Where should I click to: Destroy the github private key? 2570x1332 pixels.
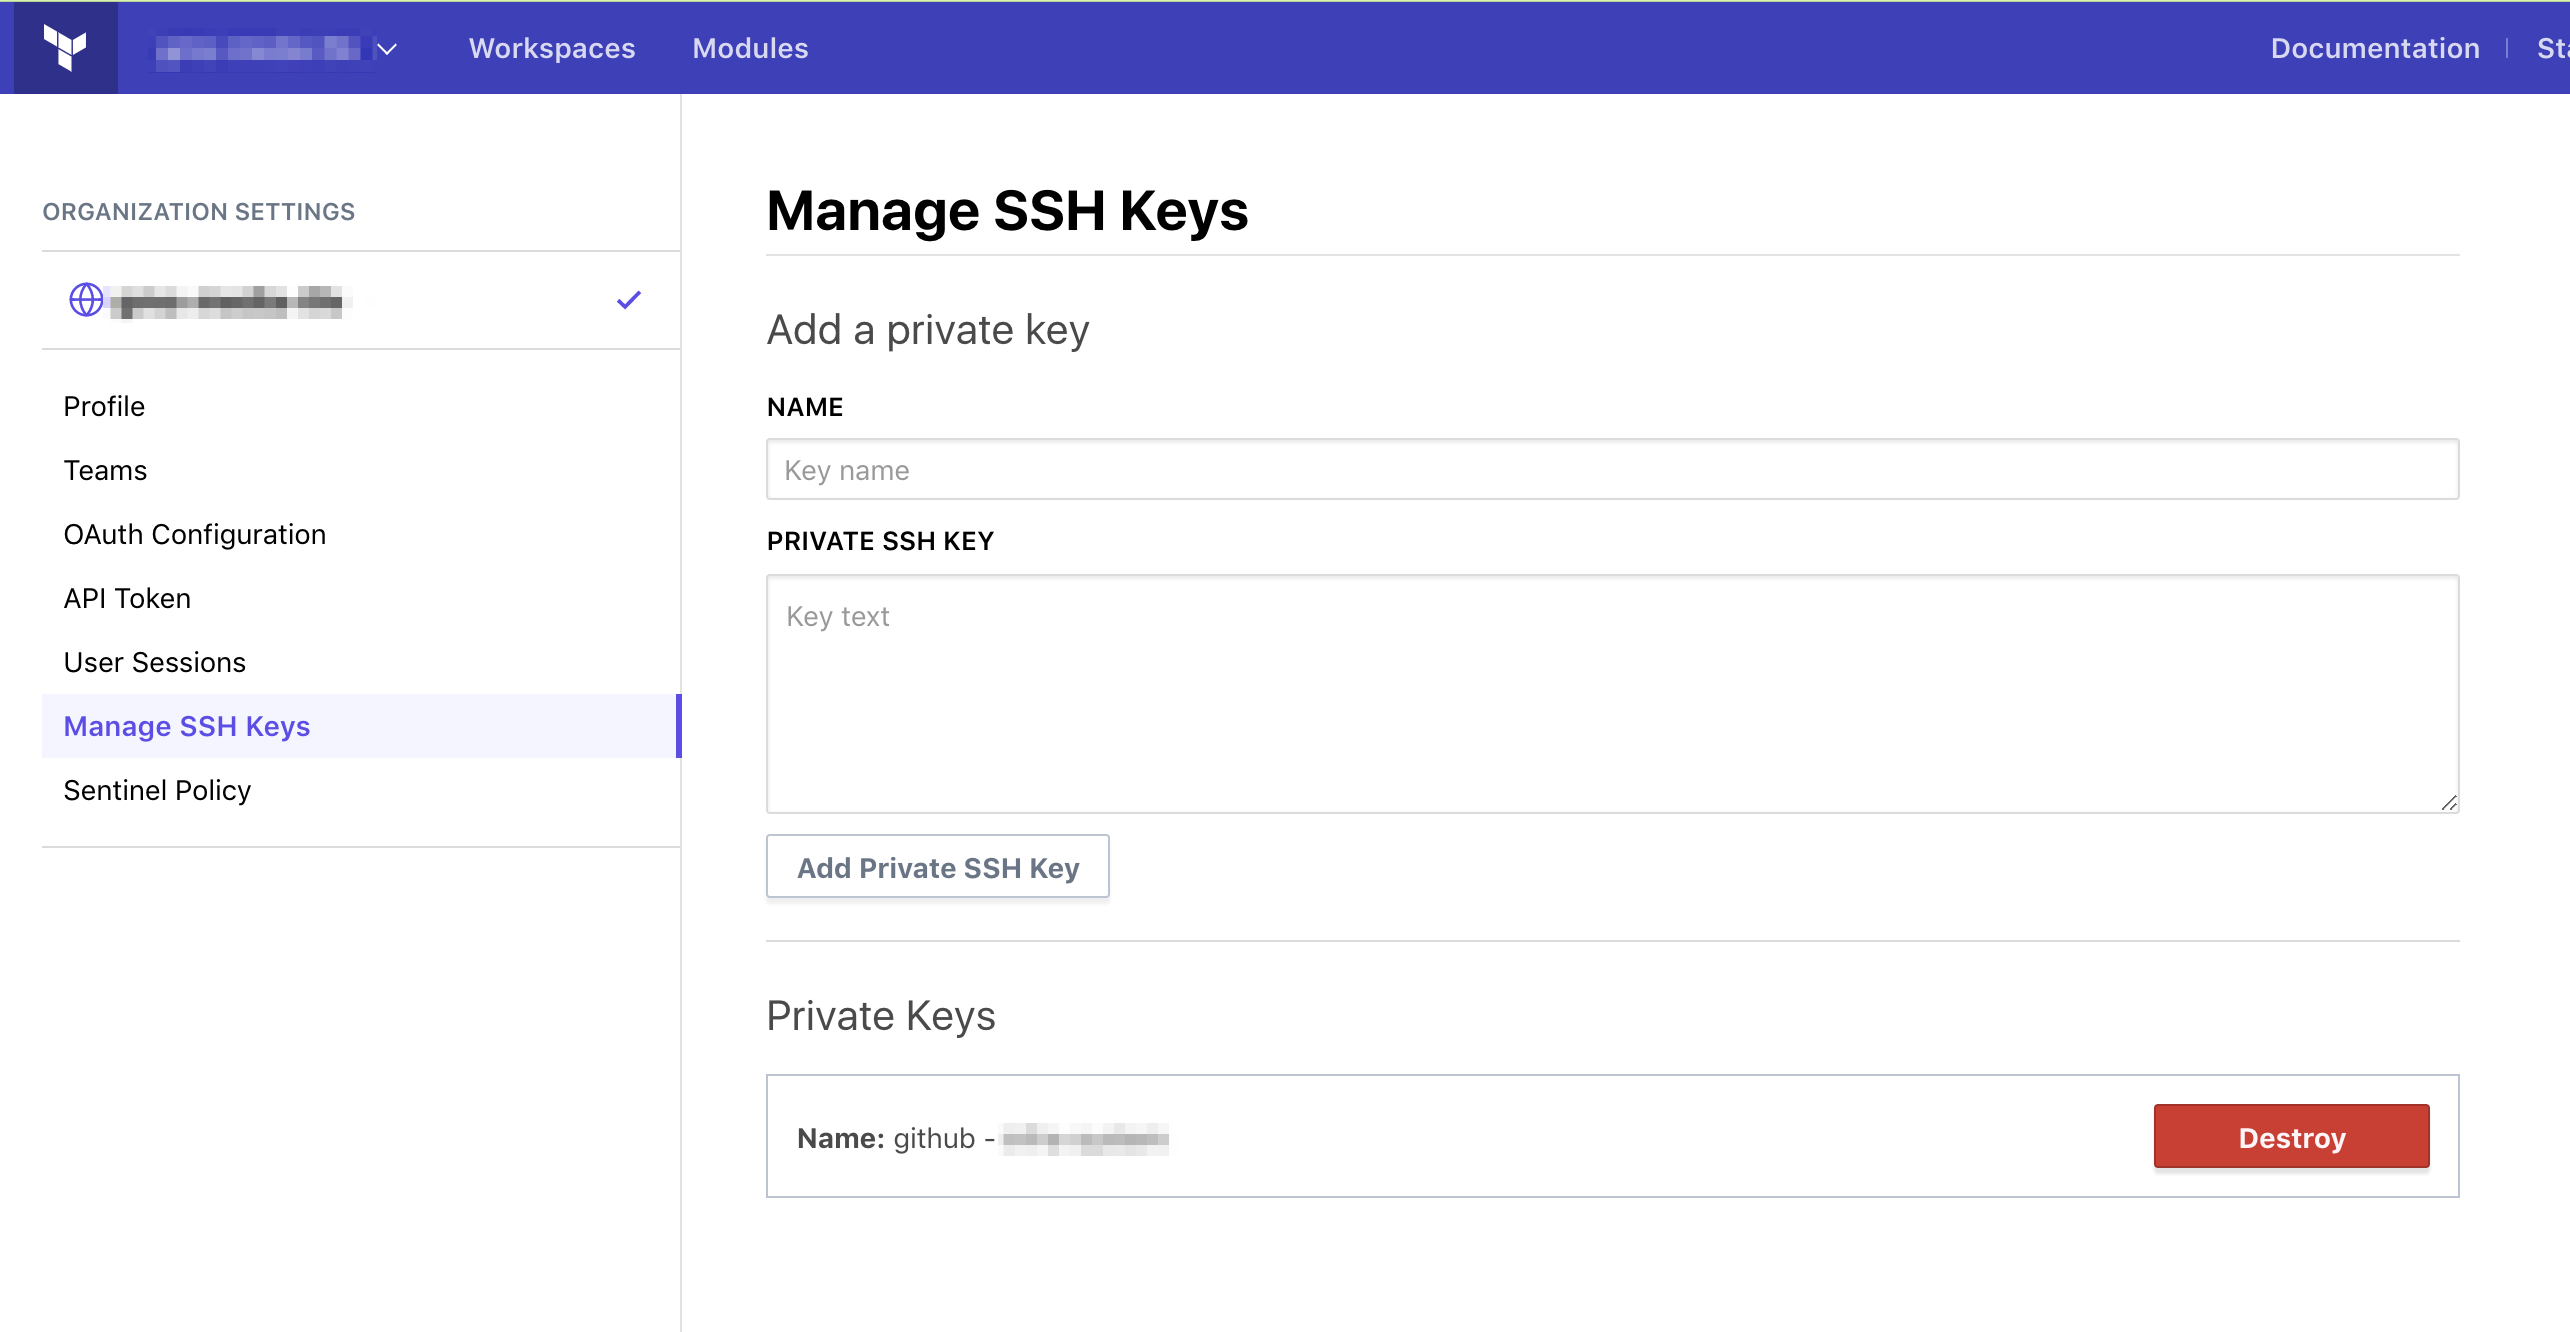pyautogui.click(x=2290, y=1137)
